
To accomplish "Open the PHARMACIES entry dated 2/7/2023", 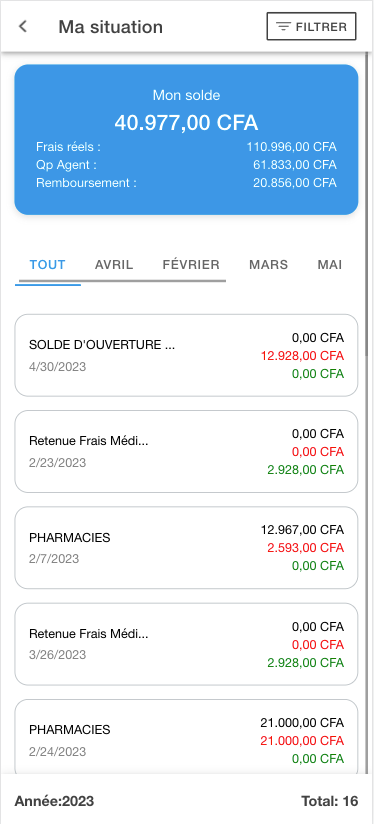I will pyautogui.click(x=186, y=548).
